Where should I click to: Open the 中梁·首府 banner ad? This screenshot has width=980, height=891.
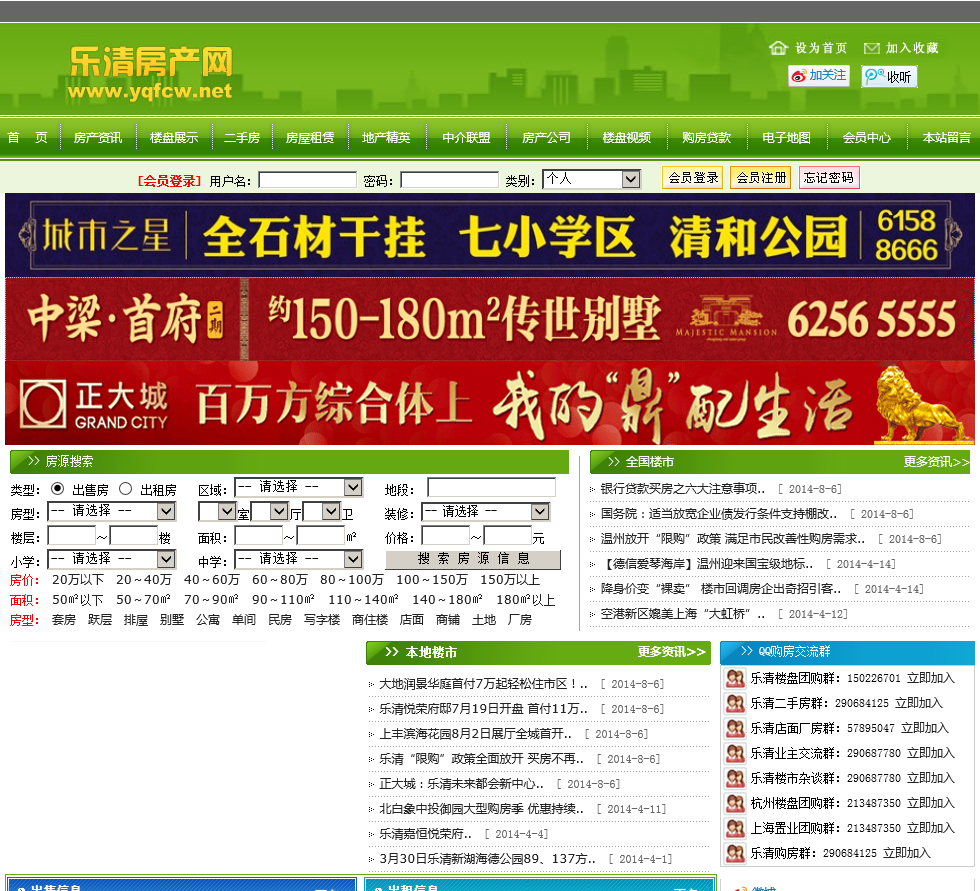490,319
